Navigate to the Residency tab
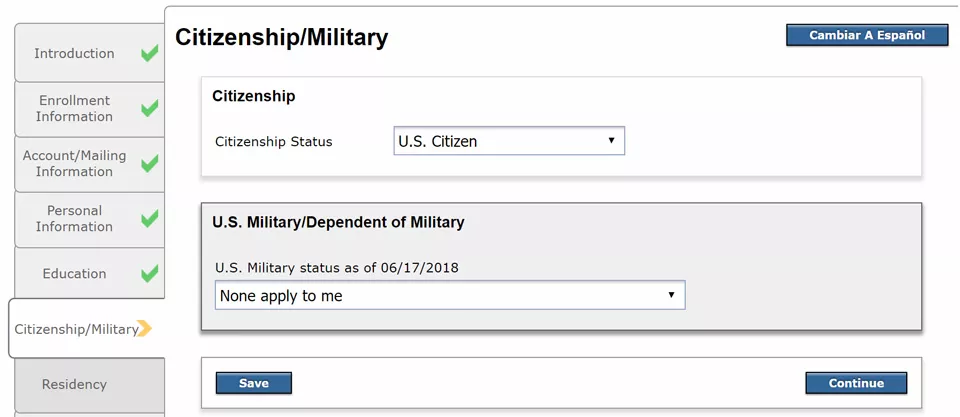This screenshot has height=417, width=960. click(x=89, y=385)
